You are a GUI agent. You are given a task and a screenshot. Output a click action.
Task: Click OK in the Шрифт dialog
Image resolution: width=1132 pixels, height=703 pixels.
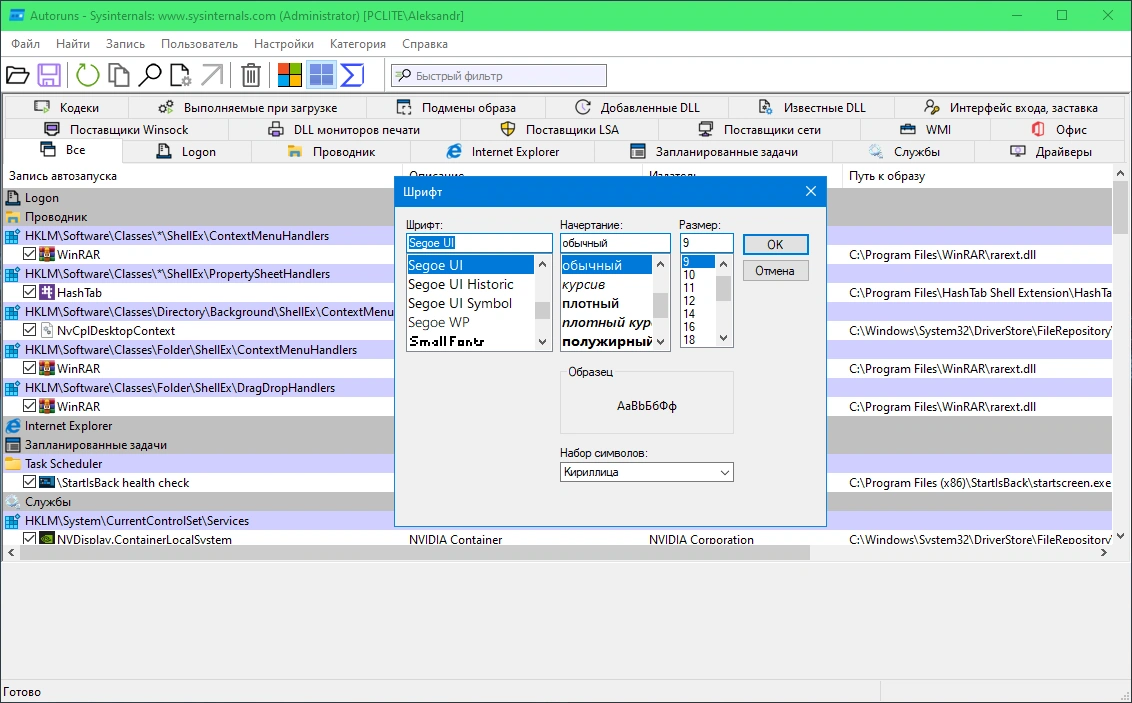coord(775,245)
